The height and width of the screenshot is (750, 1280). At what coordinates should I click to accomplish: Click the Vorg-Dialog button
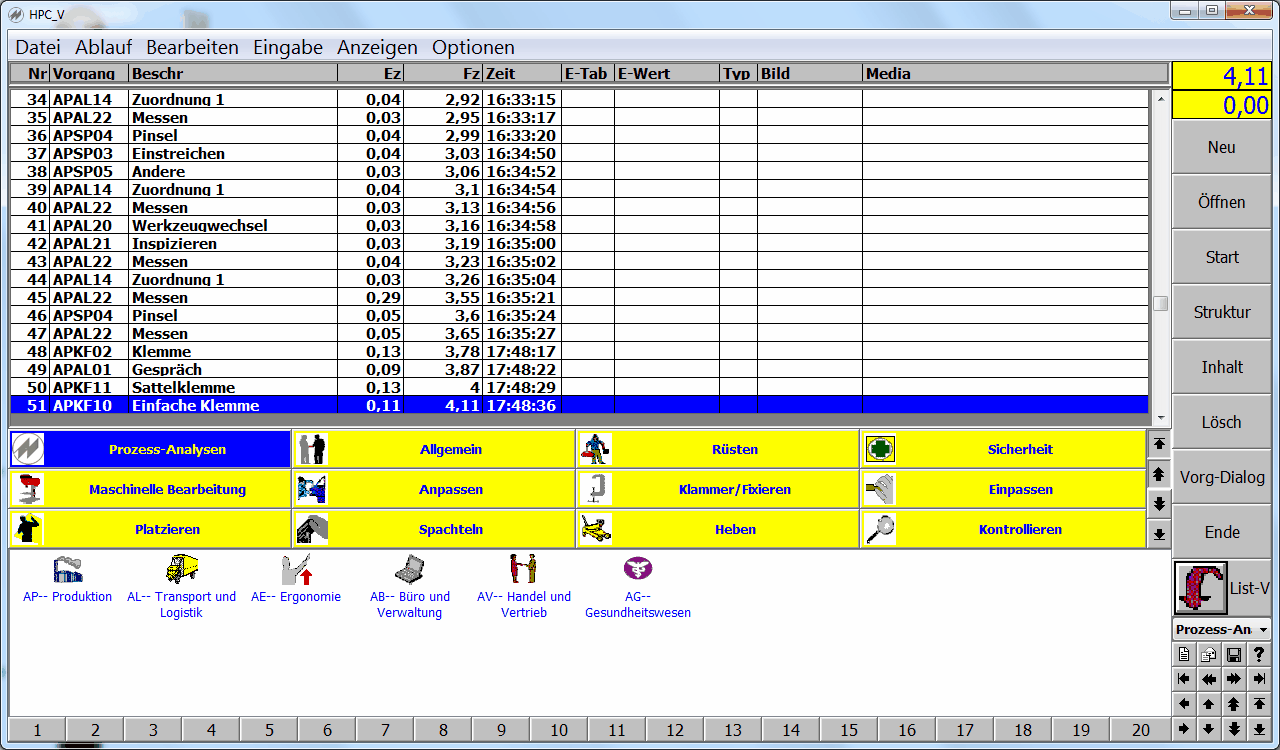(1221, 477)
